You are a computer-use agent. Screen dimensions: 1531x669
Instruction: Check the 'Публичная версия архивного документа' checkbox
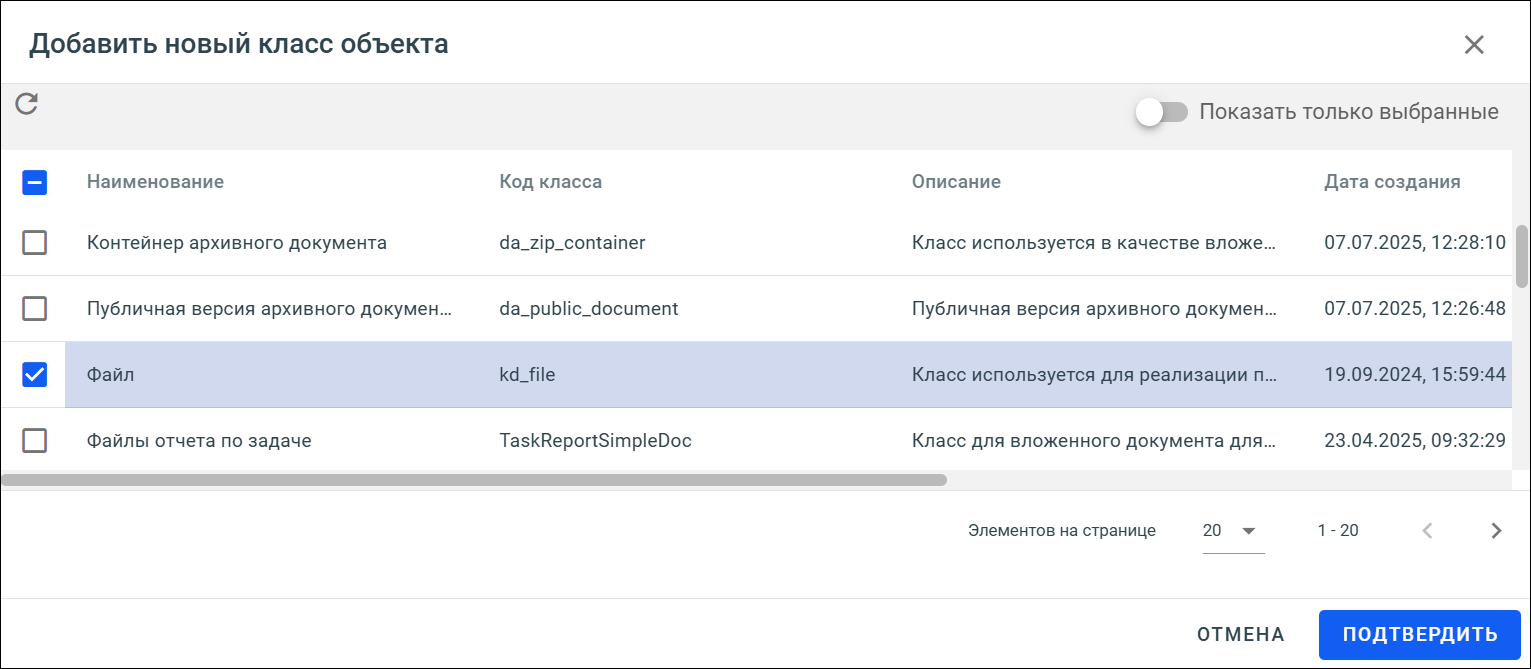(35, 309)
